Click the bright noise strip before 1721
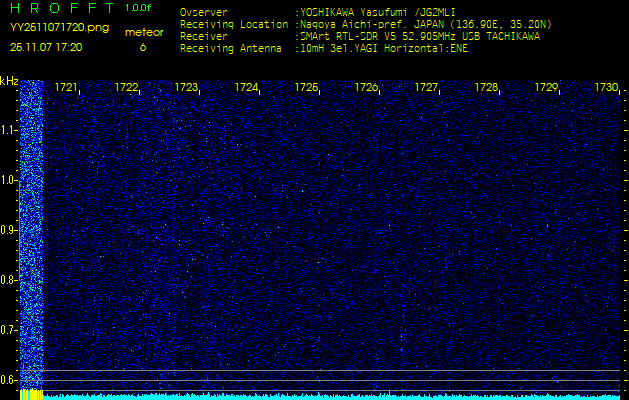 click(31, 235)
